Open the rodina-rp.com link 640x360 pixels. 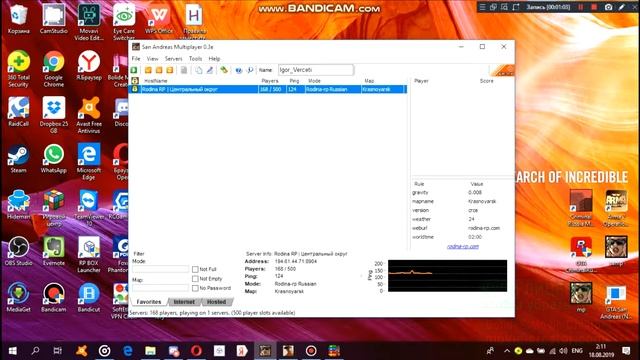[463, 247]
